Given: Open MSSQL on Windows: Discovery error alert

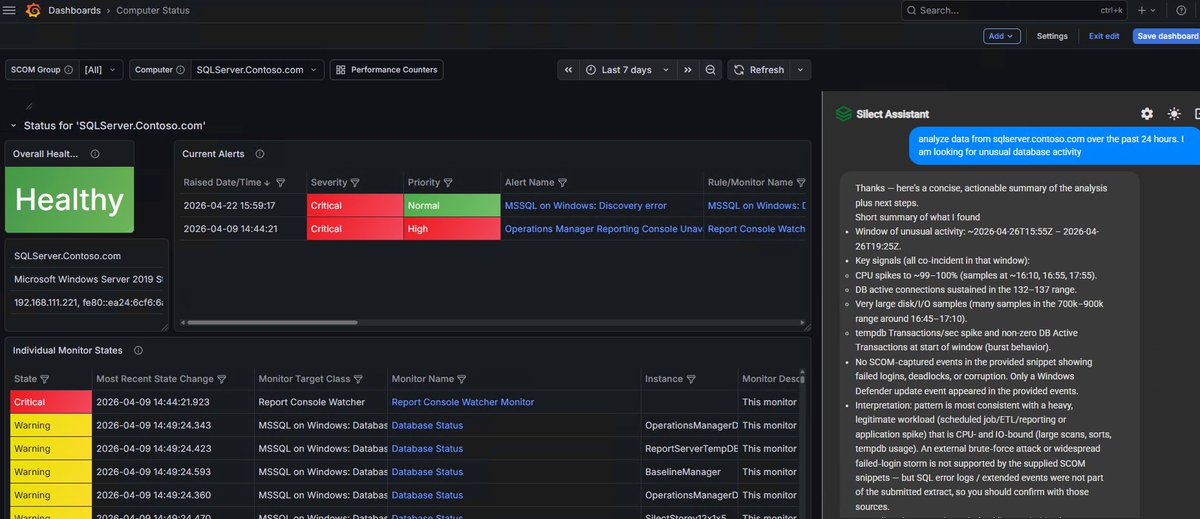Looking at the screenshot, I should point(585,205).
